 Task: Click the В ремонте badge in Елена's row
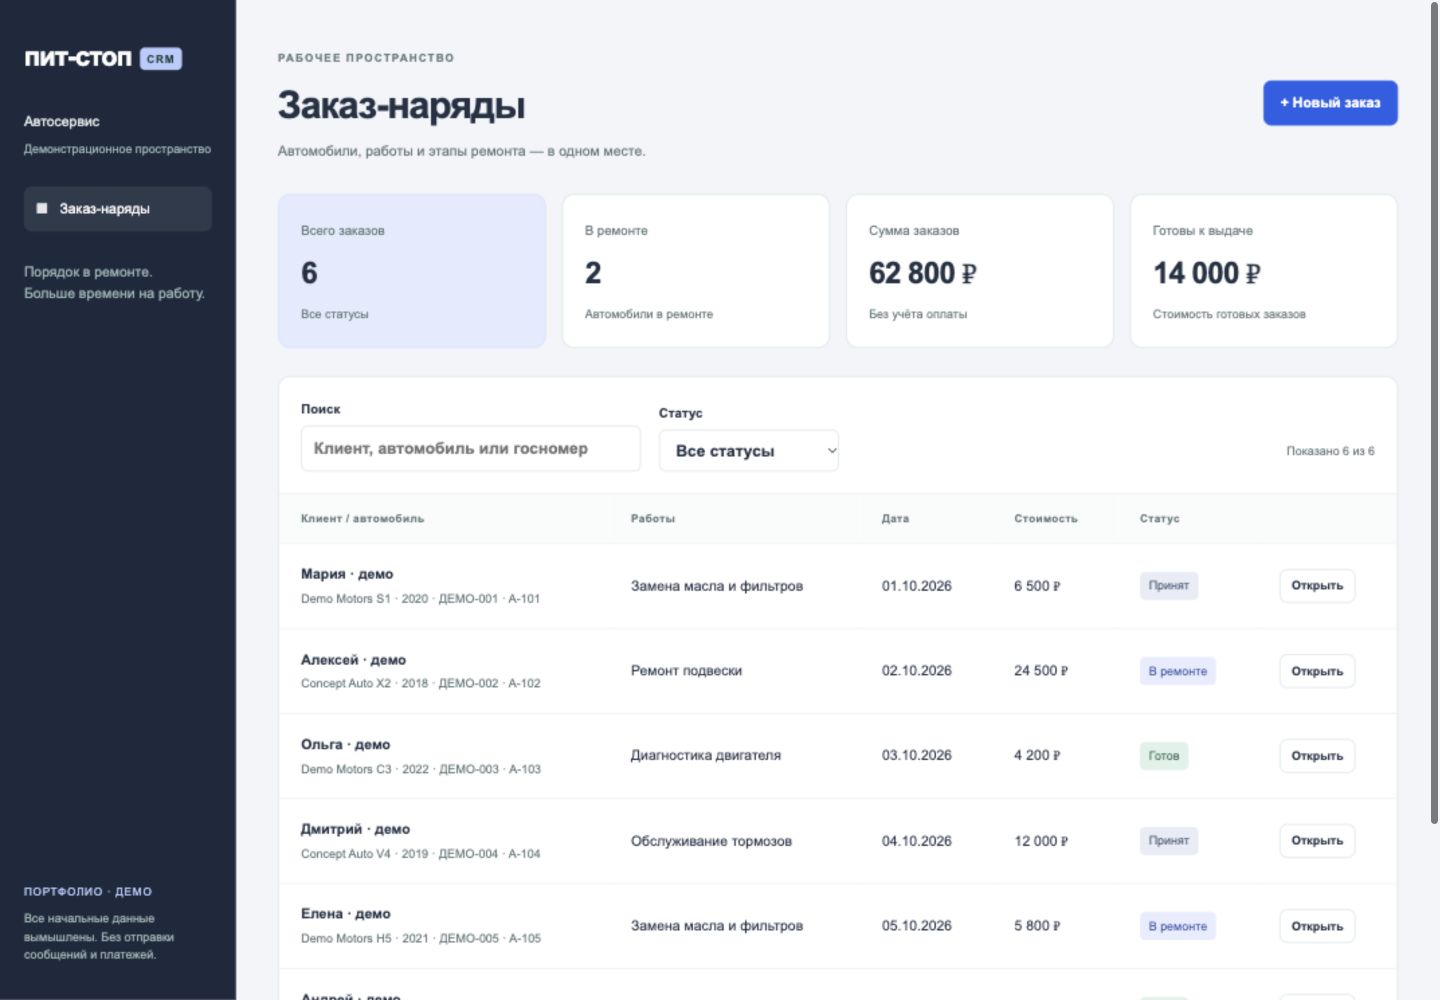[x=1178, y=926]
